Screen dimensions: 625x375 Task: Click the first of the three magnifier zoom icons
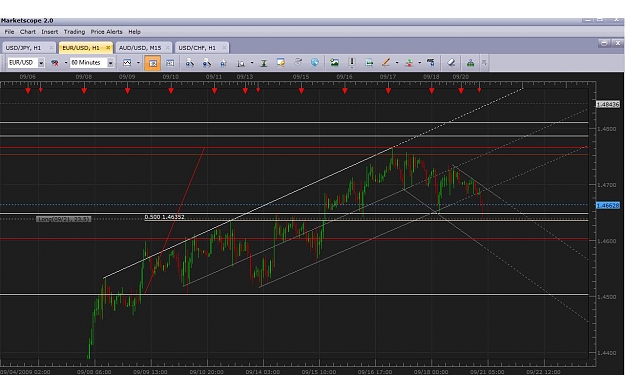point(189,63)
